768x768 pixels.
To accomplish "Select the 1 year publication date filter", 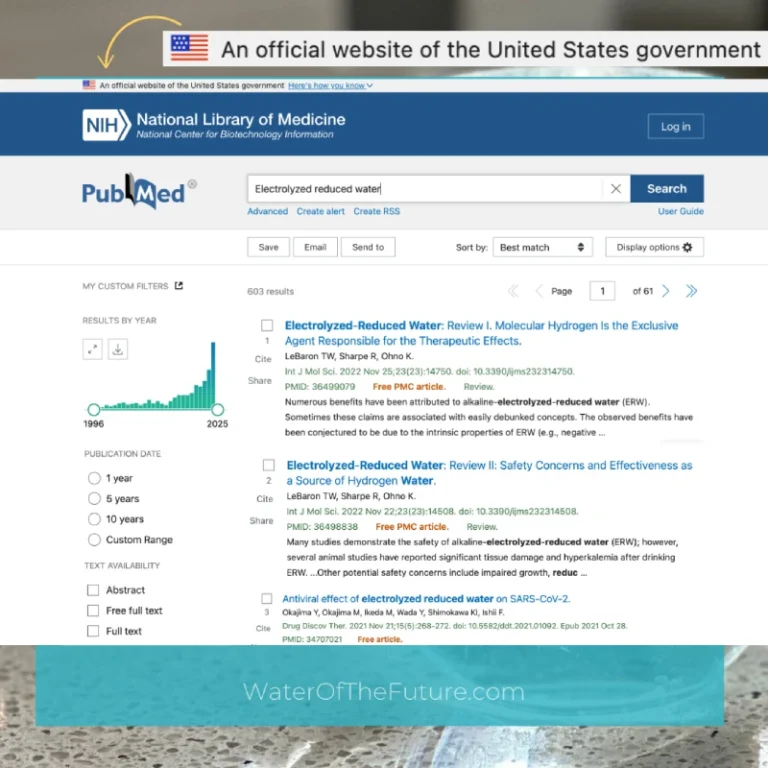I will coord(94,478).
